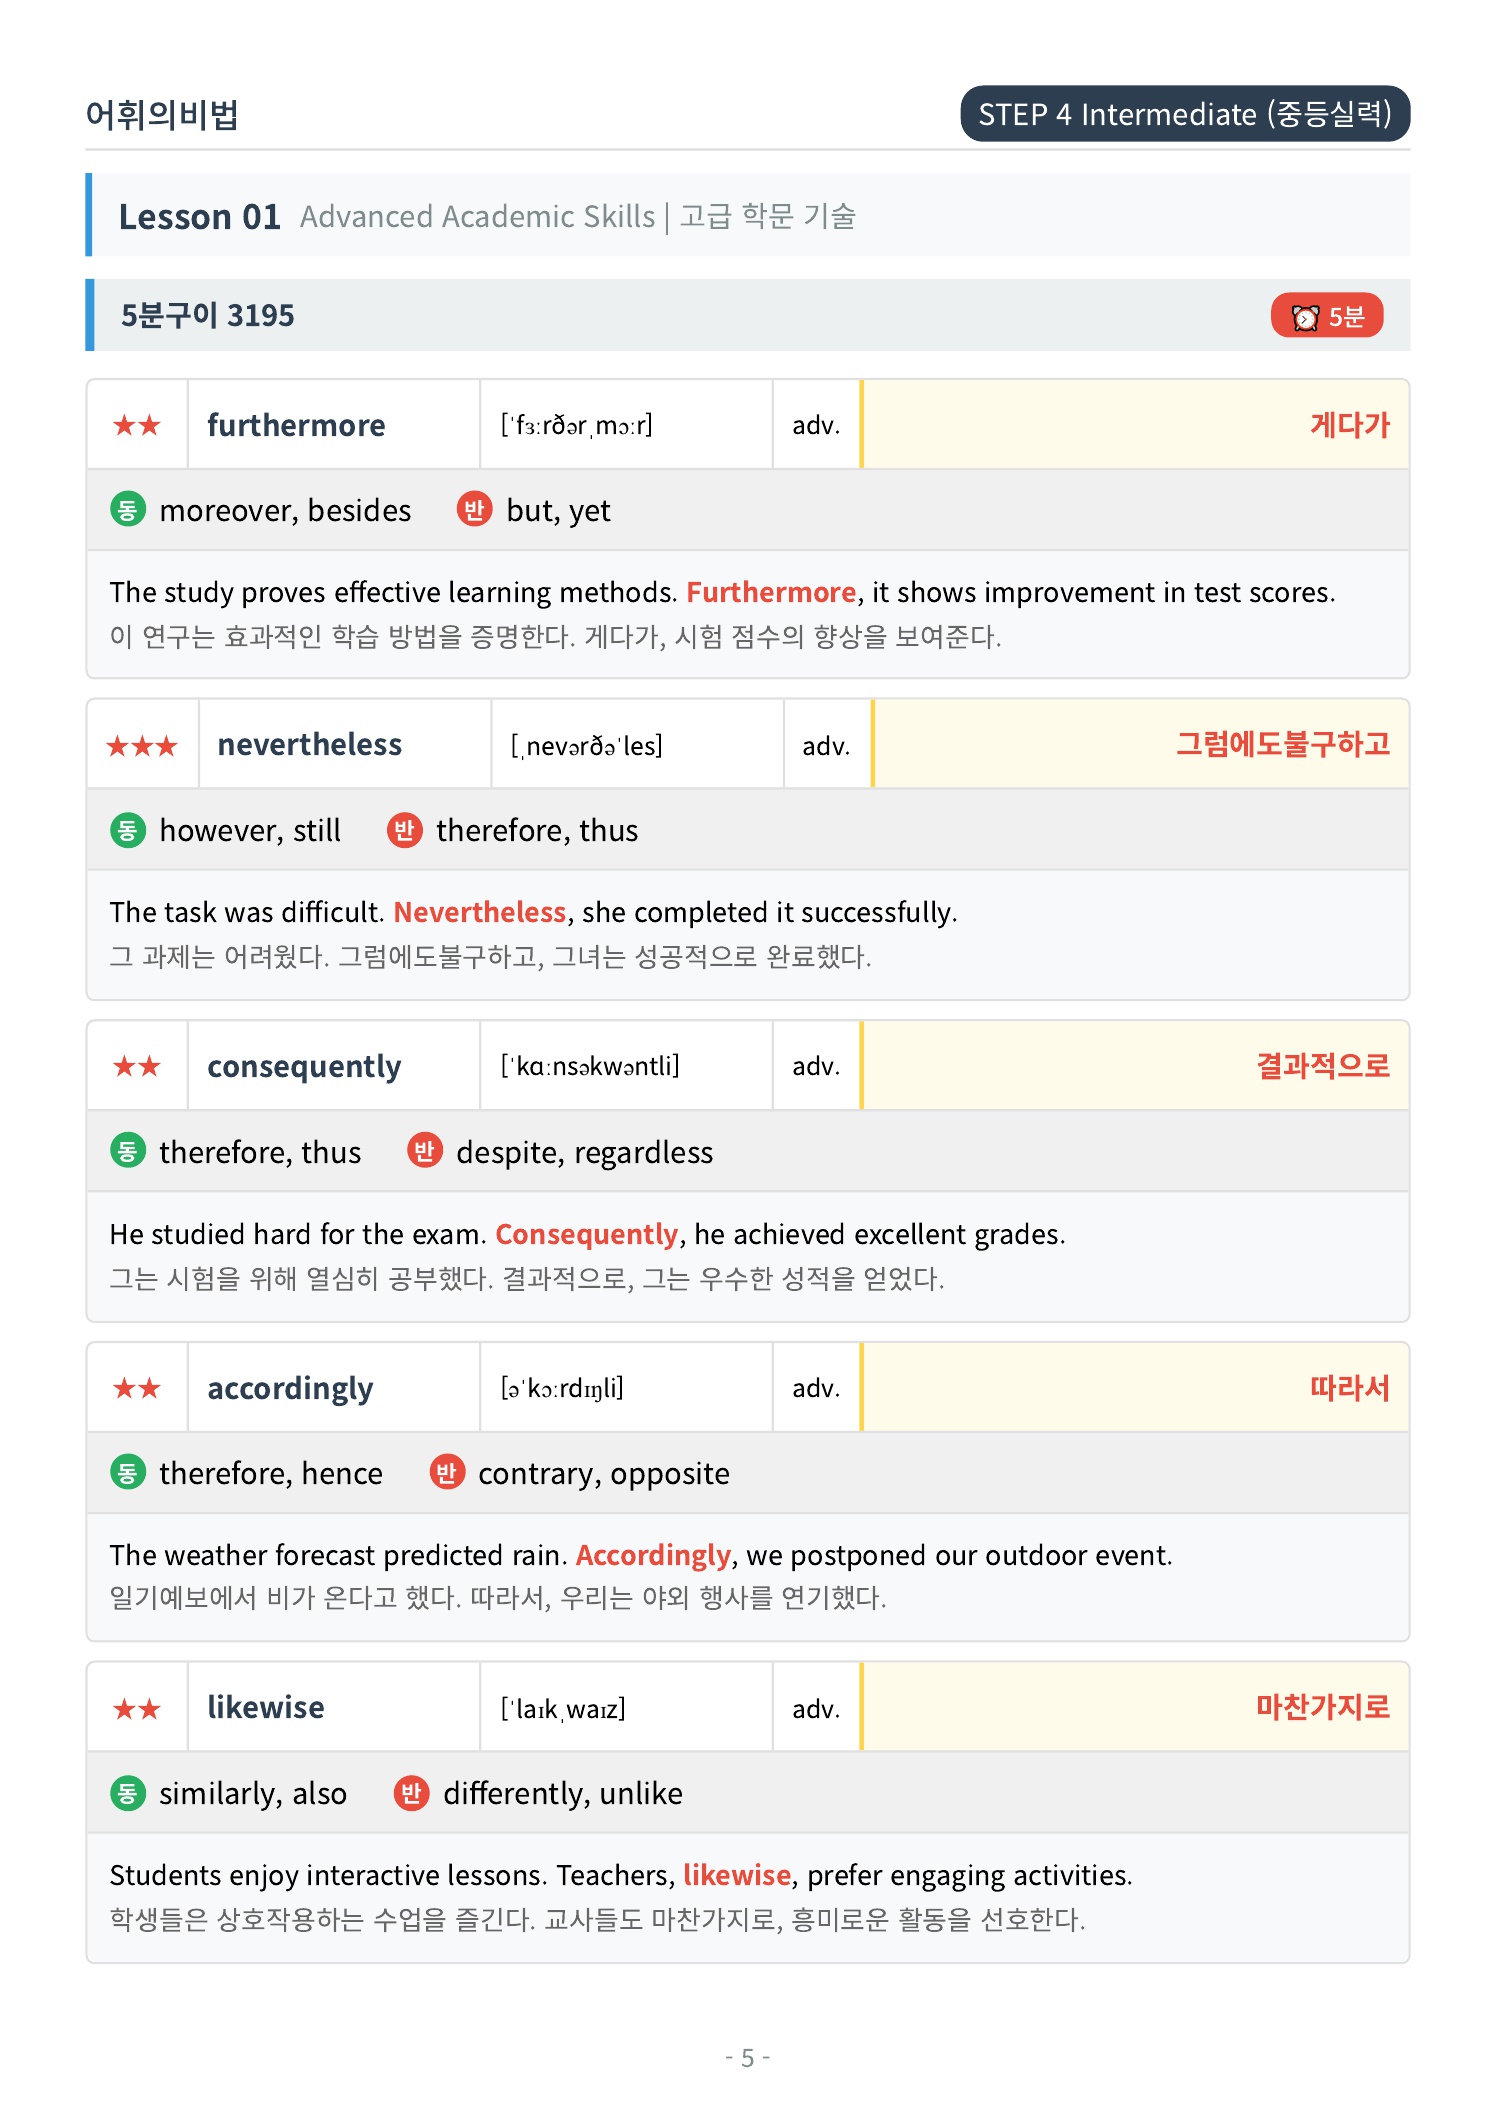The image size is (1497, 2127).
Task: Click the red 반 badge before 'despite, regardless'
Action: [x=424, y=1151]
